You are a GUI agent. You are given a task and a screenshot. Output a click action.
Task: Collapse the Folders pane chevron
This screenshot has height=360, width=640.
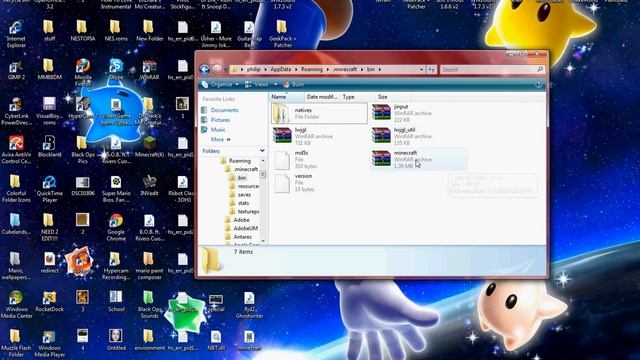coord(262,151)
